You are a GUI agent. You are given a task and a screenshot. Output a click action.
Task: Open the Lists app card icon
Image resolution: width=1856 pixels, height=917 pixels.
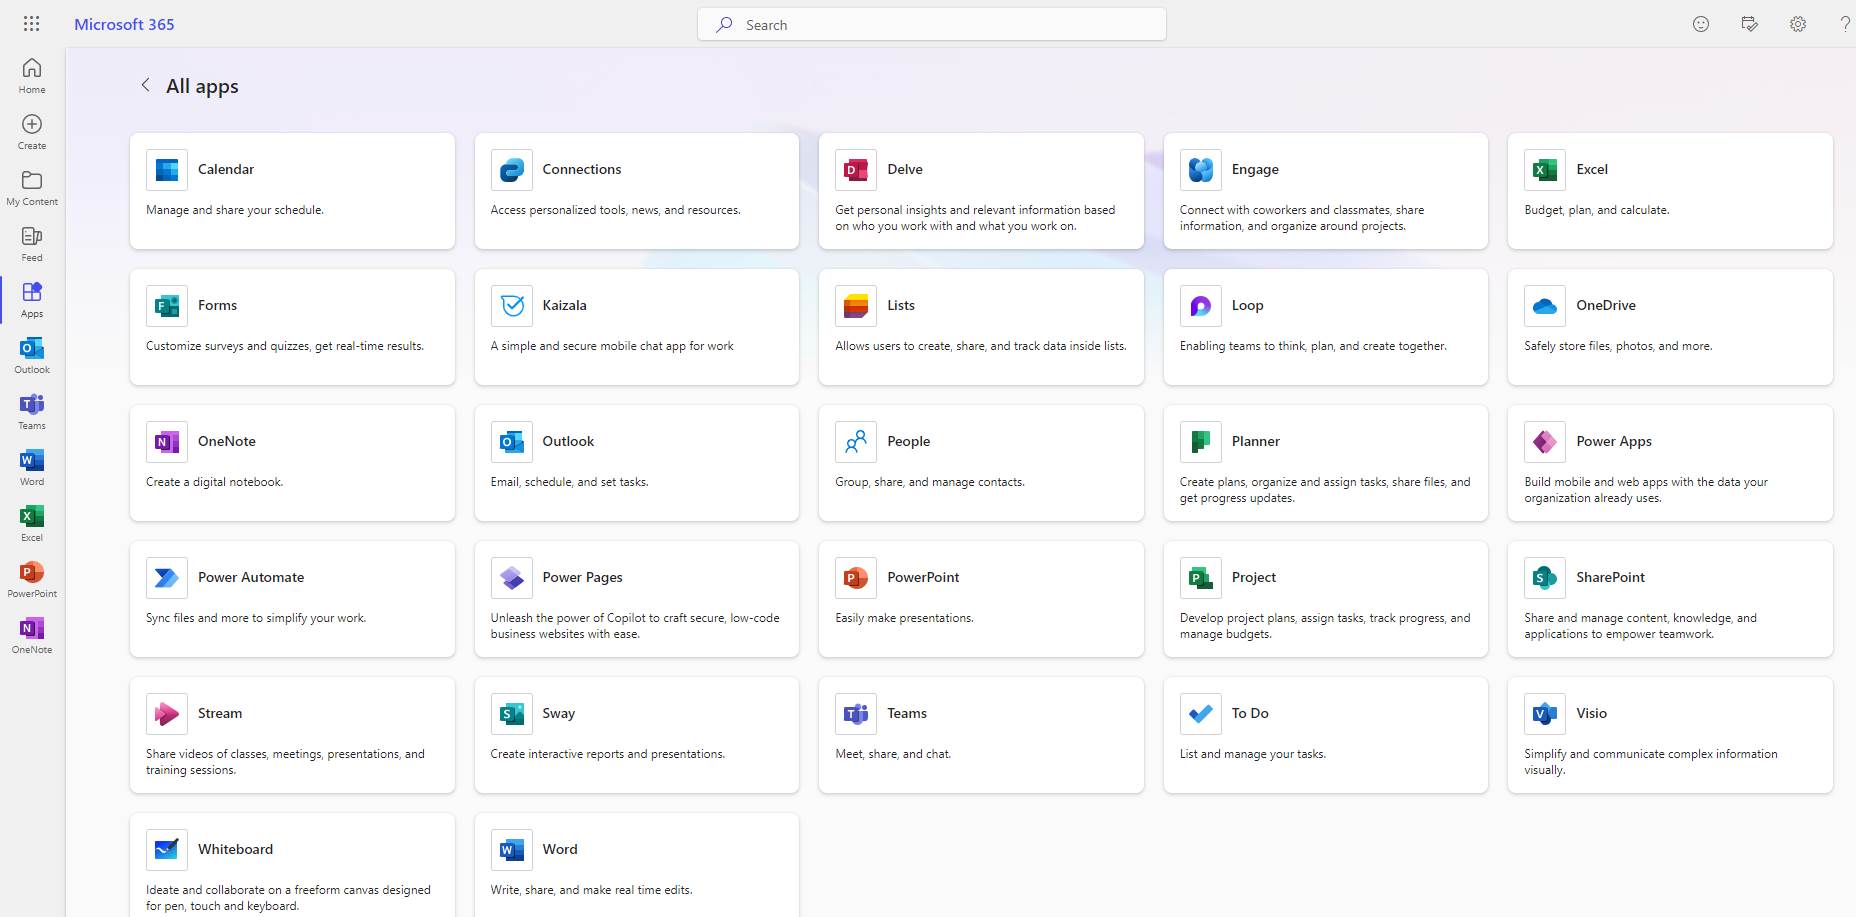click(x=856, y=305)
